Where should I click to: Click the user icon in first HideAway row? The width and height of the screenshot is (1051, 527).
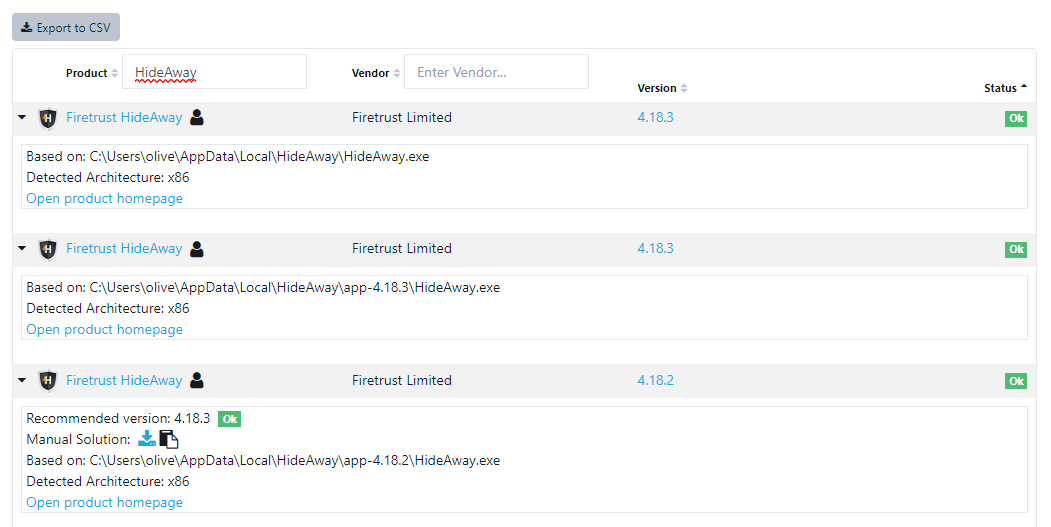[196, 117]
